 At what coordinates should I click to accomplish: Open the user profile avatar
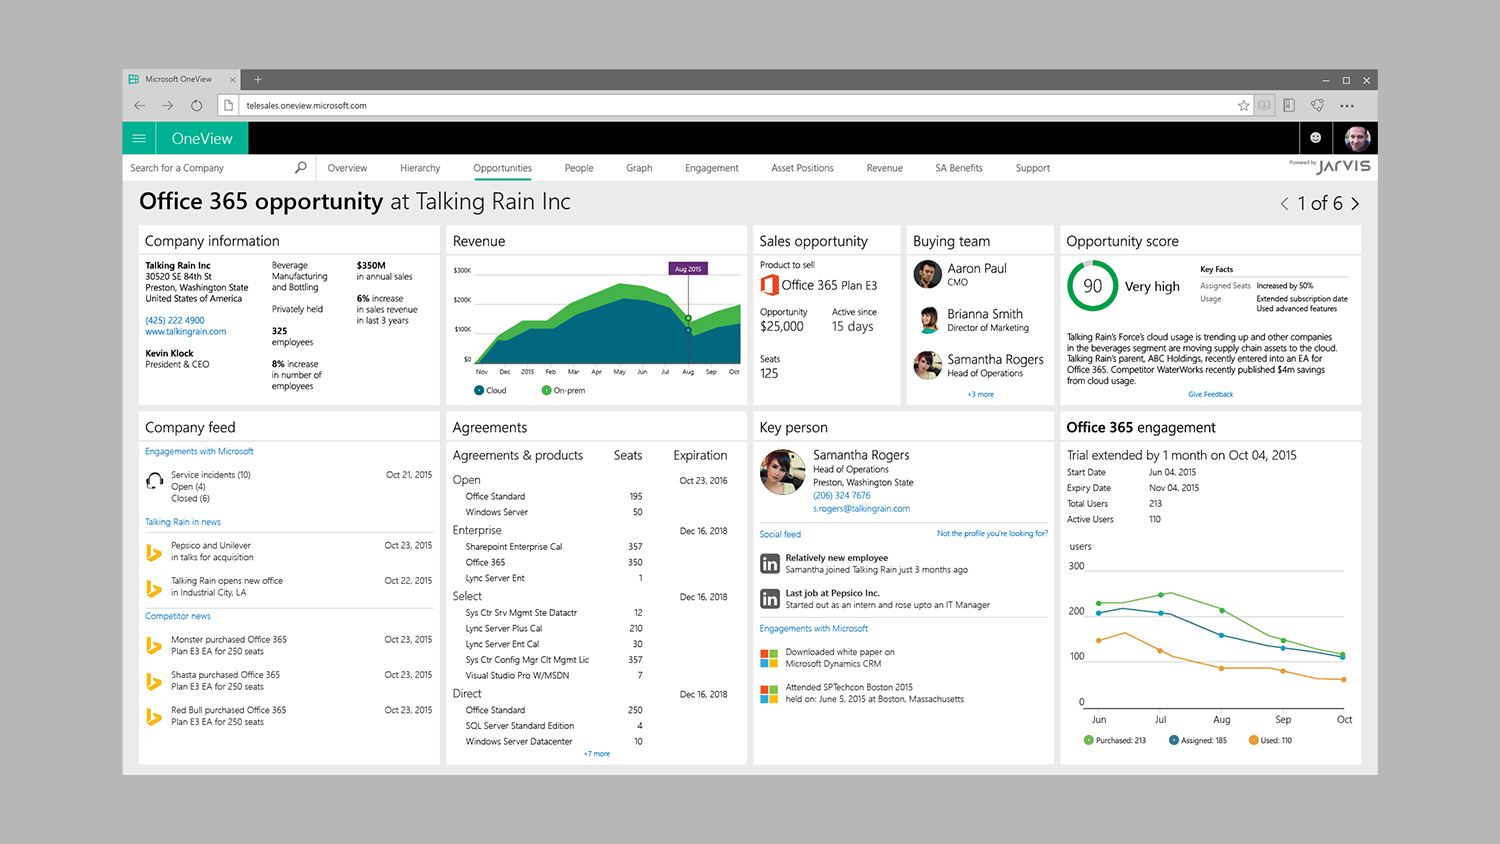tap(1357, 138)
